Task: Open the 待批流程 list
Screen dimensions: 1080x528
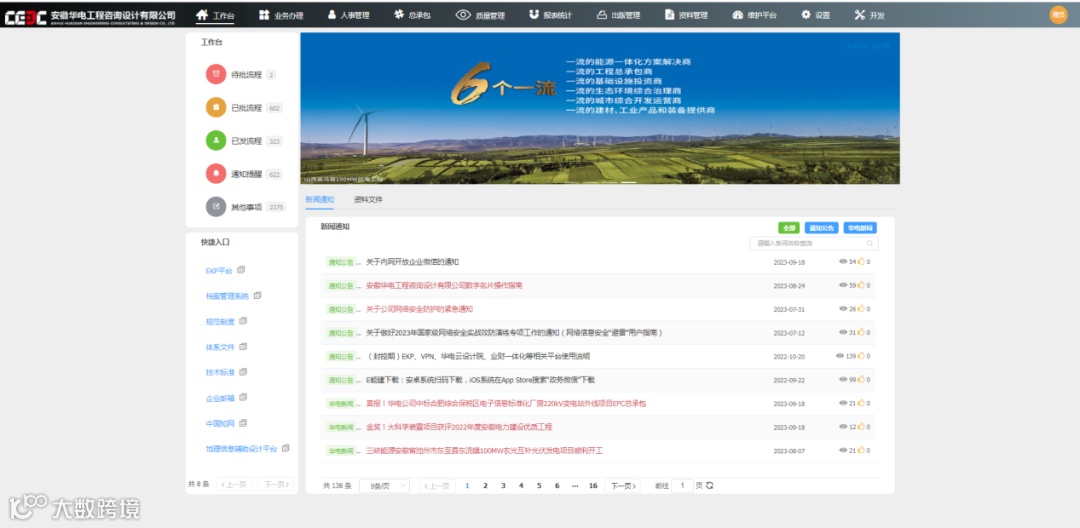Action: click(x=247, y=75)
